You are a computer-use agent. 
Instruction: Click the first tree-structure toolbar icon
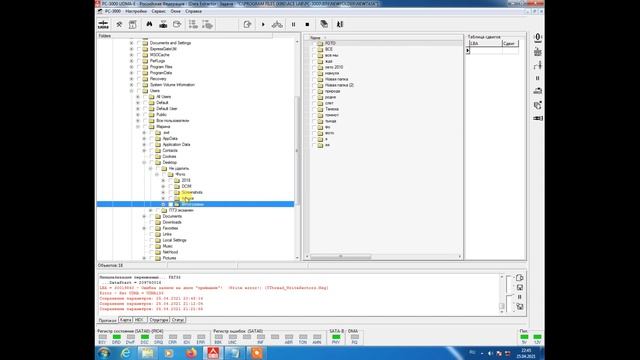pos(193,24)
